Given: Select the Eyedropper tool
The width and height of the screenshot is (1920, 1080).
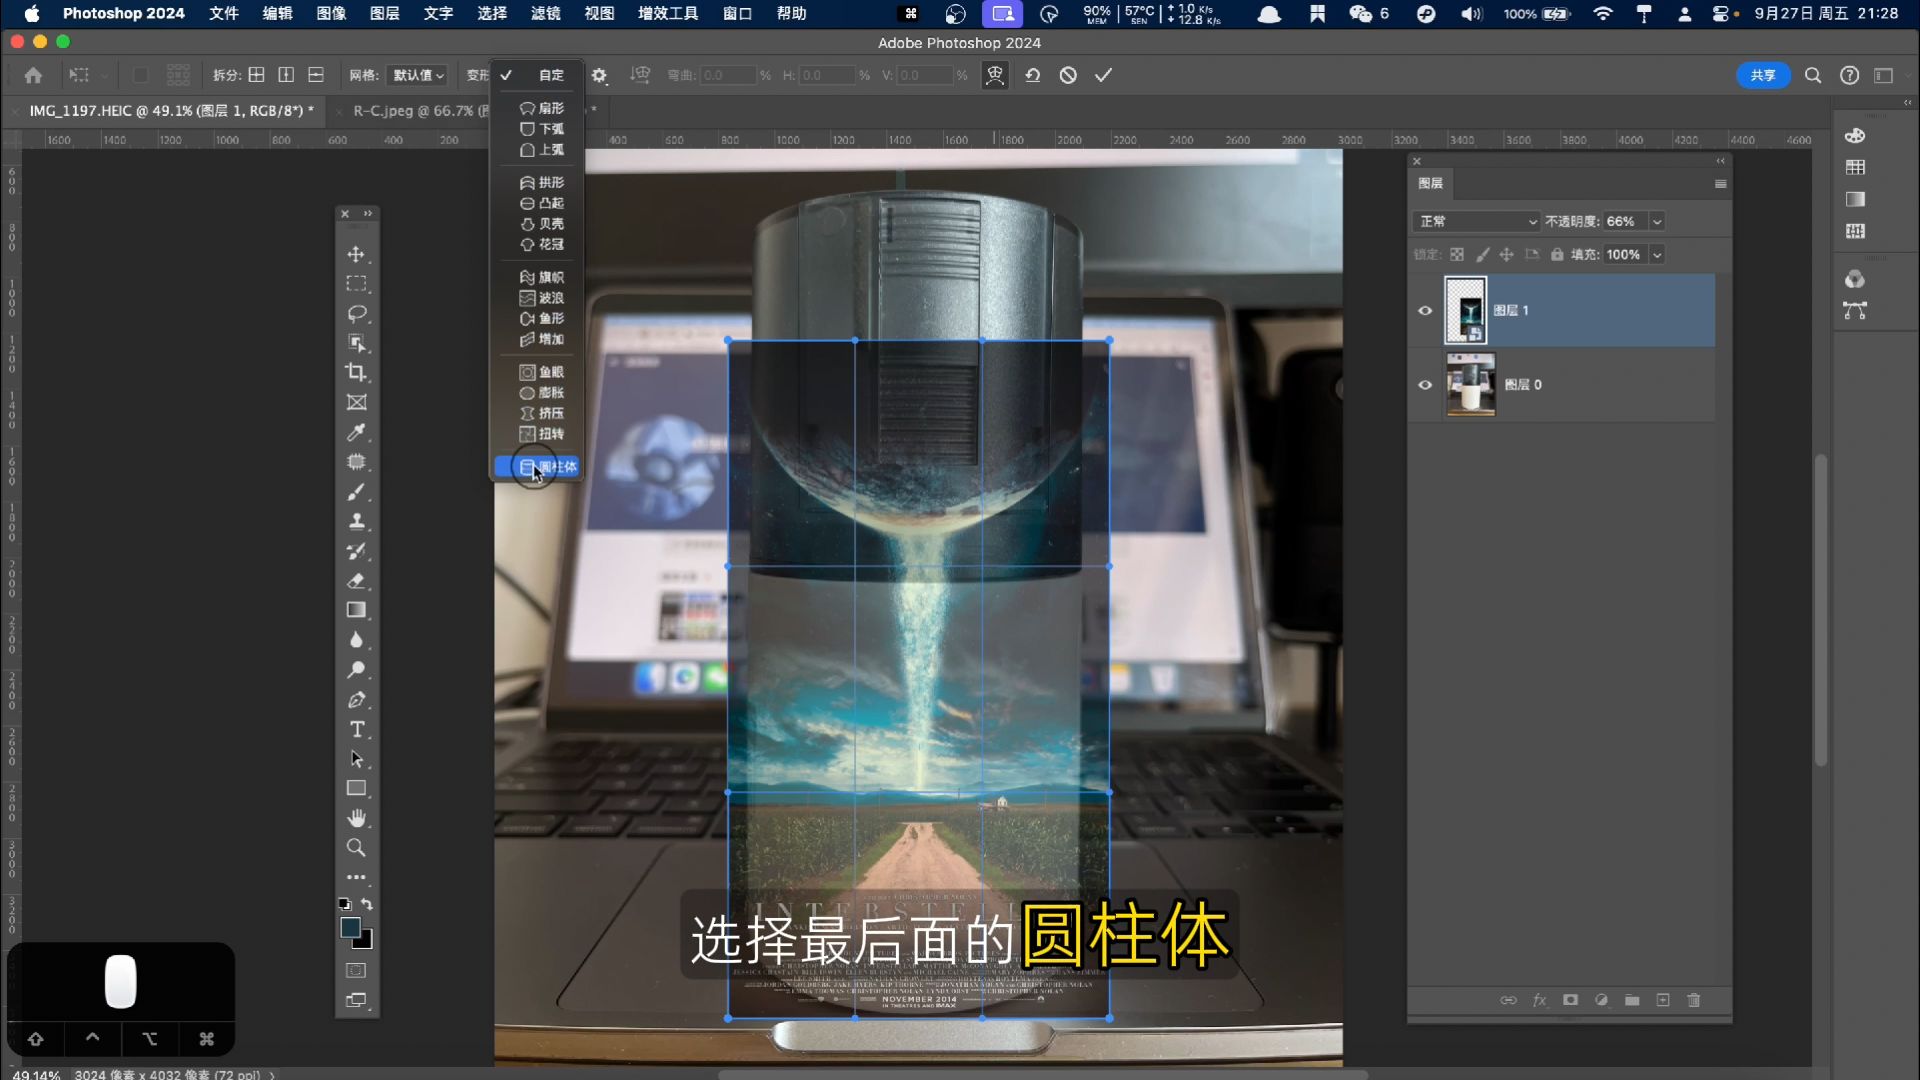Looking at the screenshot, I should [356, 432].
